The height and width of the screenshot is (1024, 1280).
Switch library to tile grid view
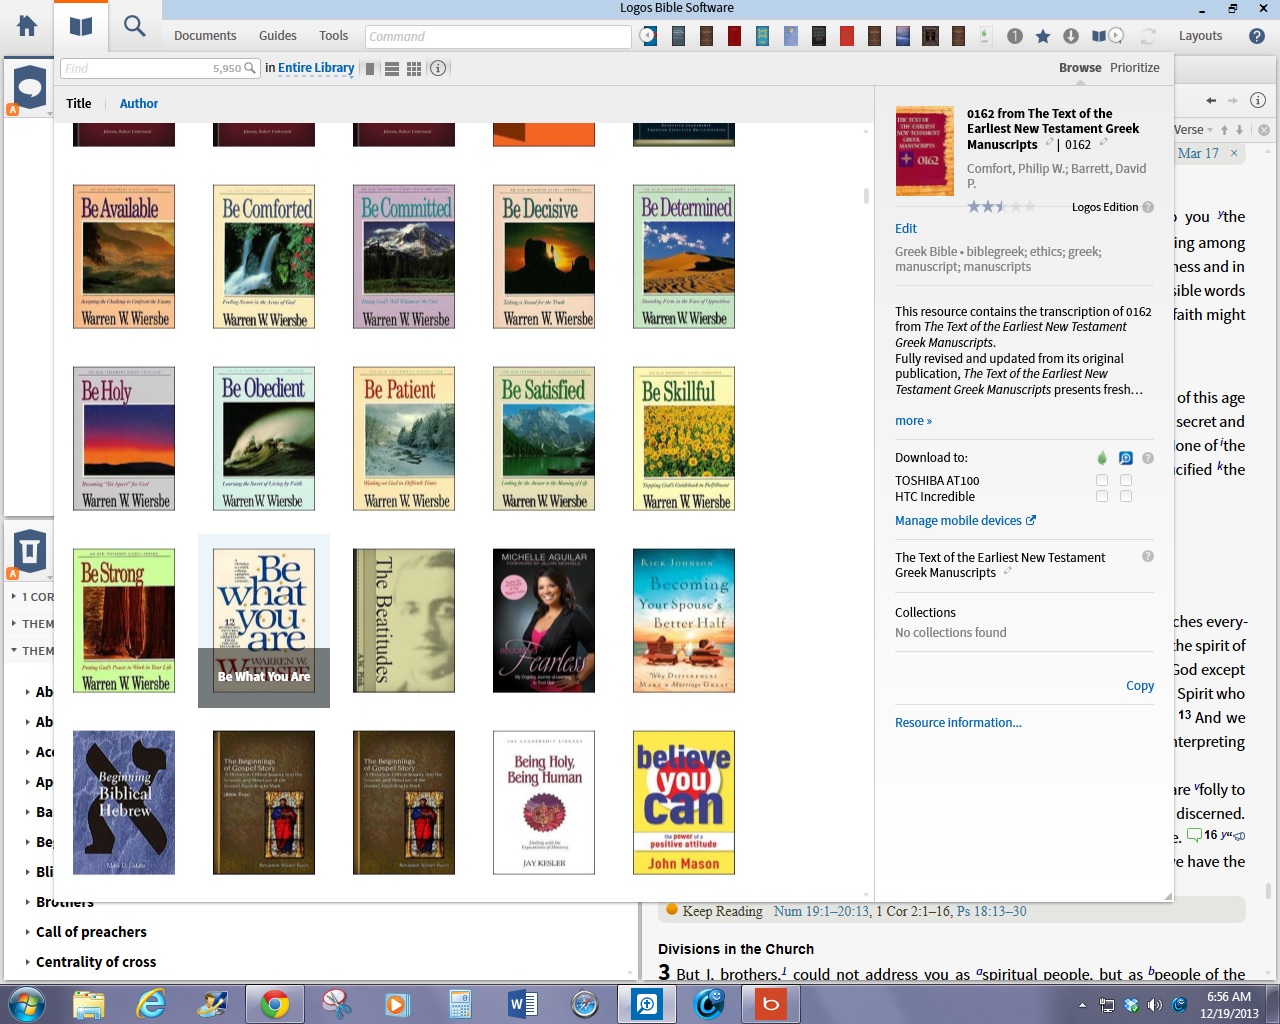[414, 68]
